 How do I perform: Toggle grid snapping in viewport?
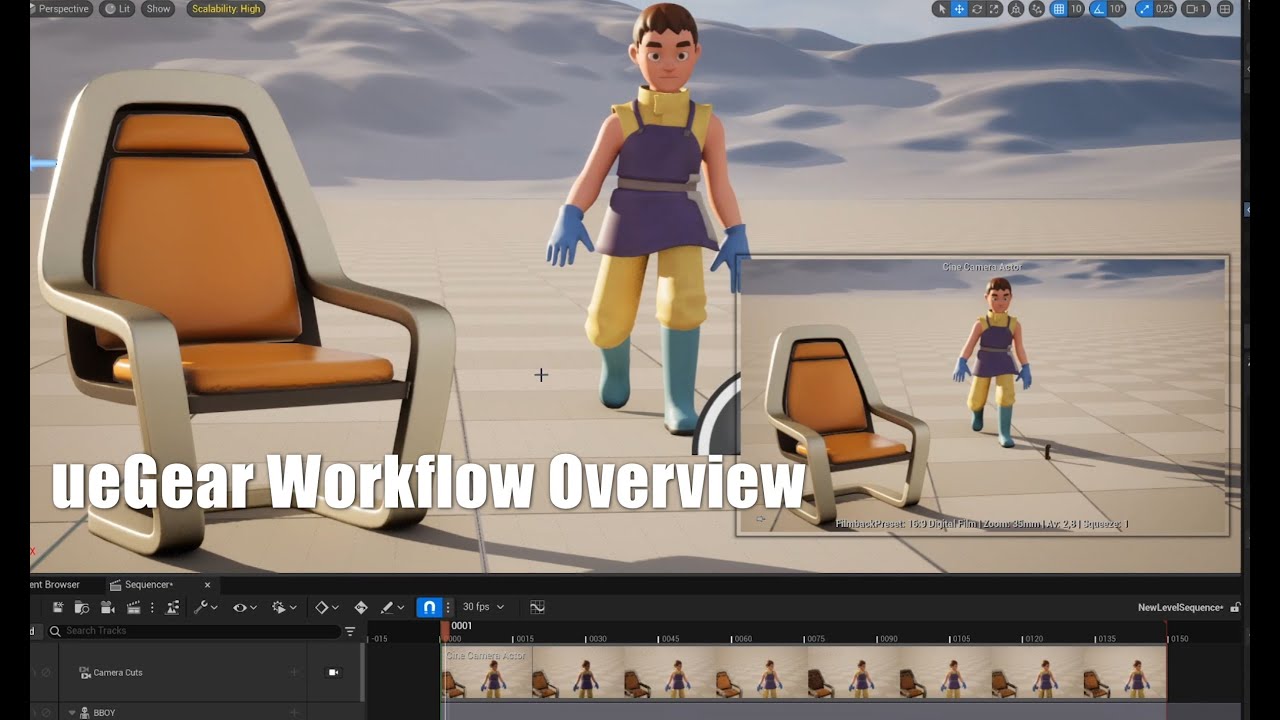click(1060, 9)
